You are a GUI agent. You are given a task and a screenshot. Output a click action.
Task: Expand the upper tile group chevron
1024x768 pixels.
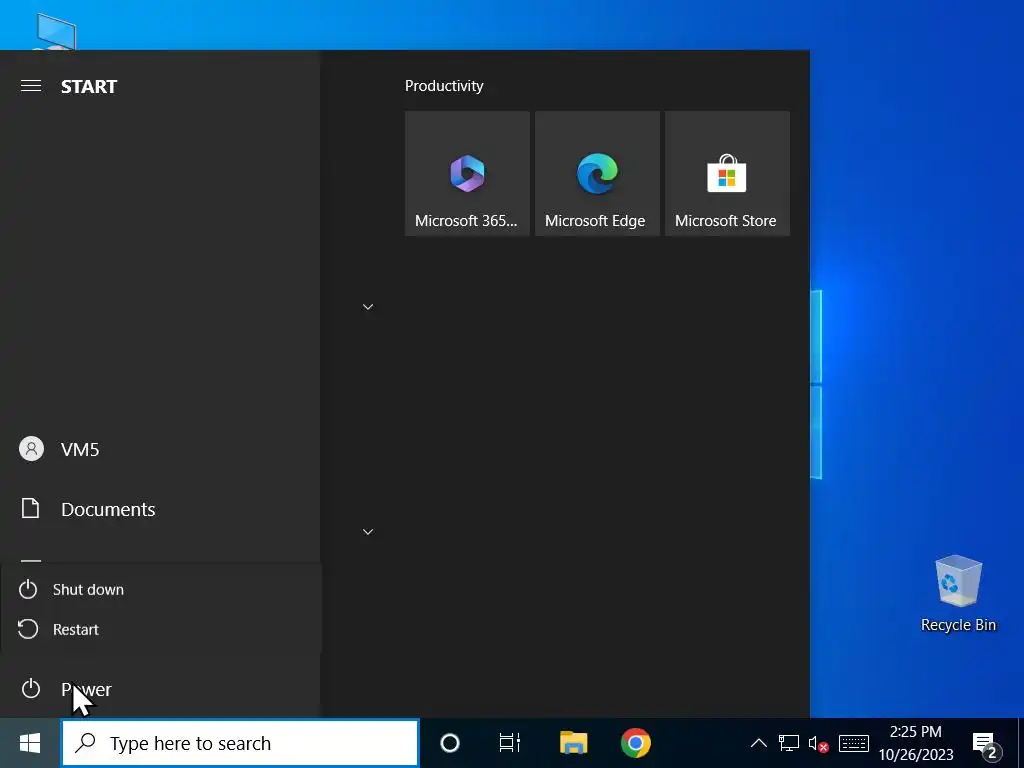368,307
